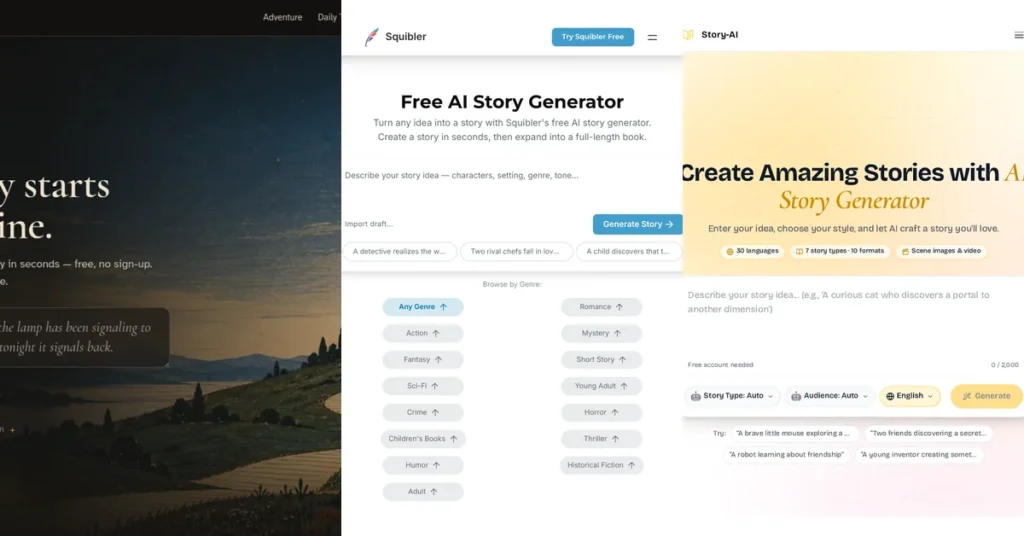Click the Free AI Story Generator heading
The image size is (1024, 536).
pyautogui.click(x=512, y=102)
